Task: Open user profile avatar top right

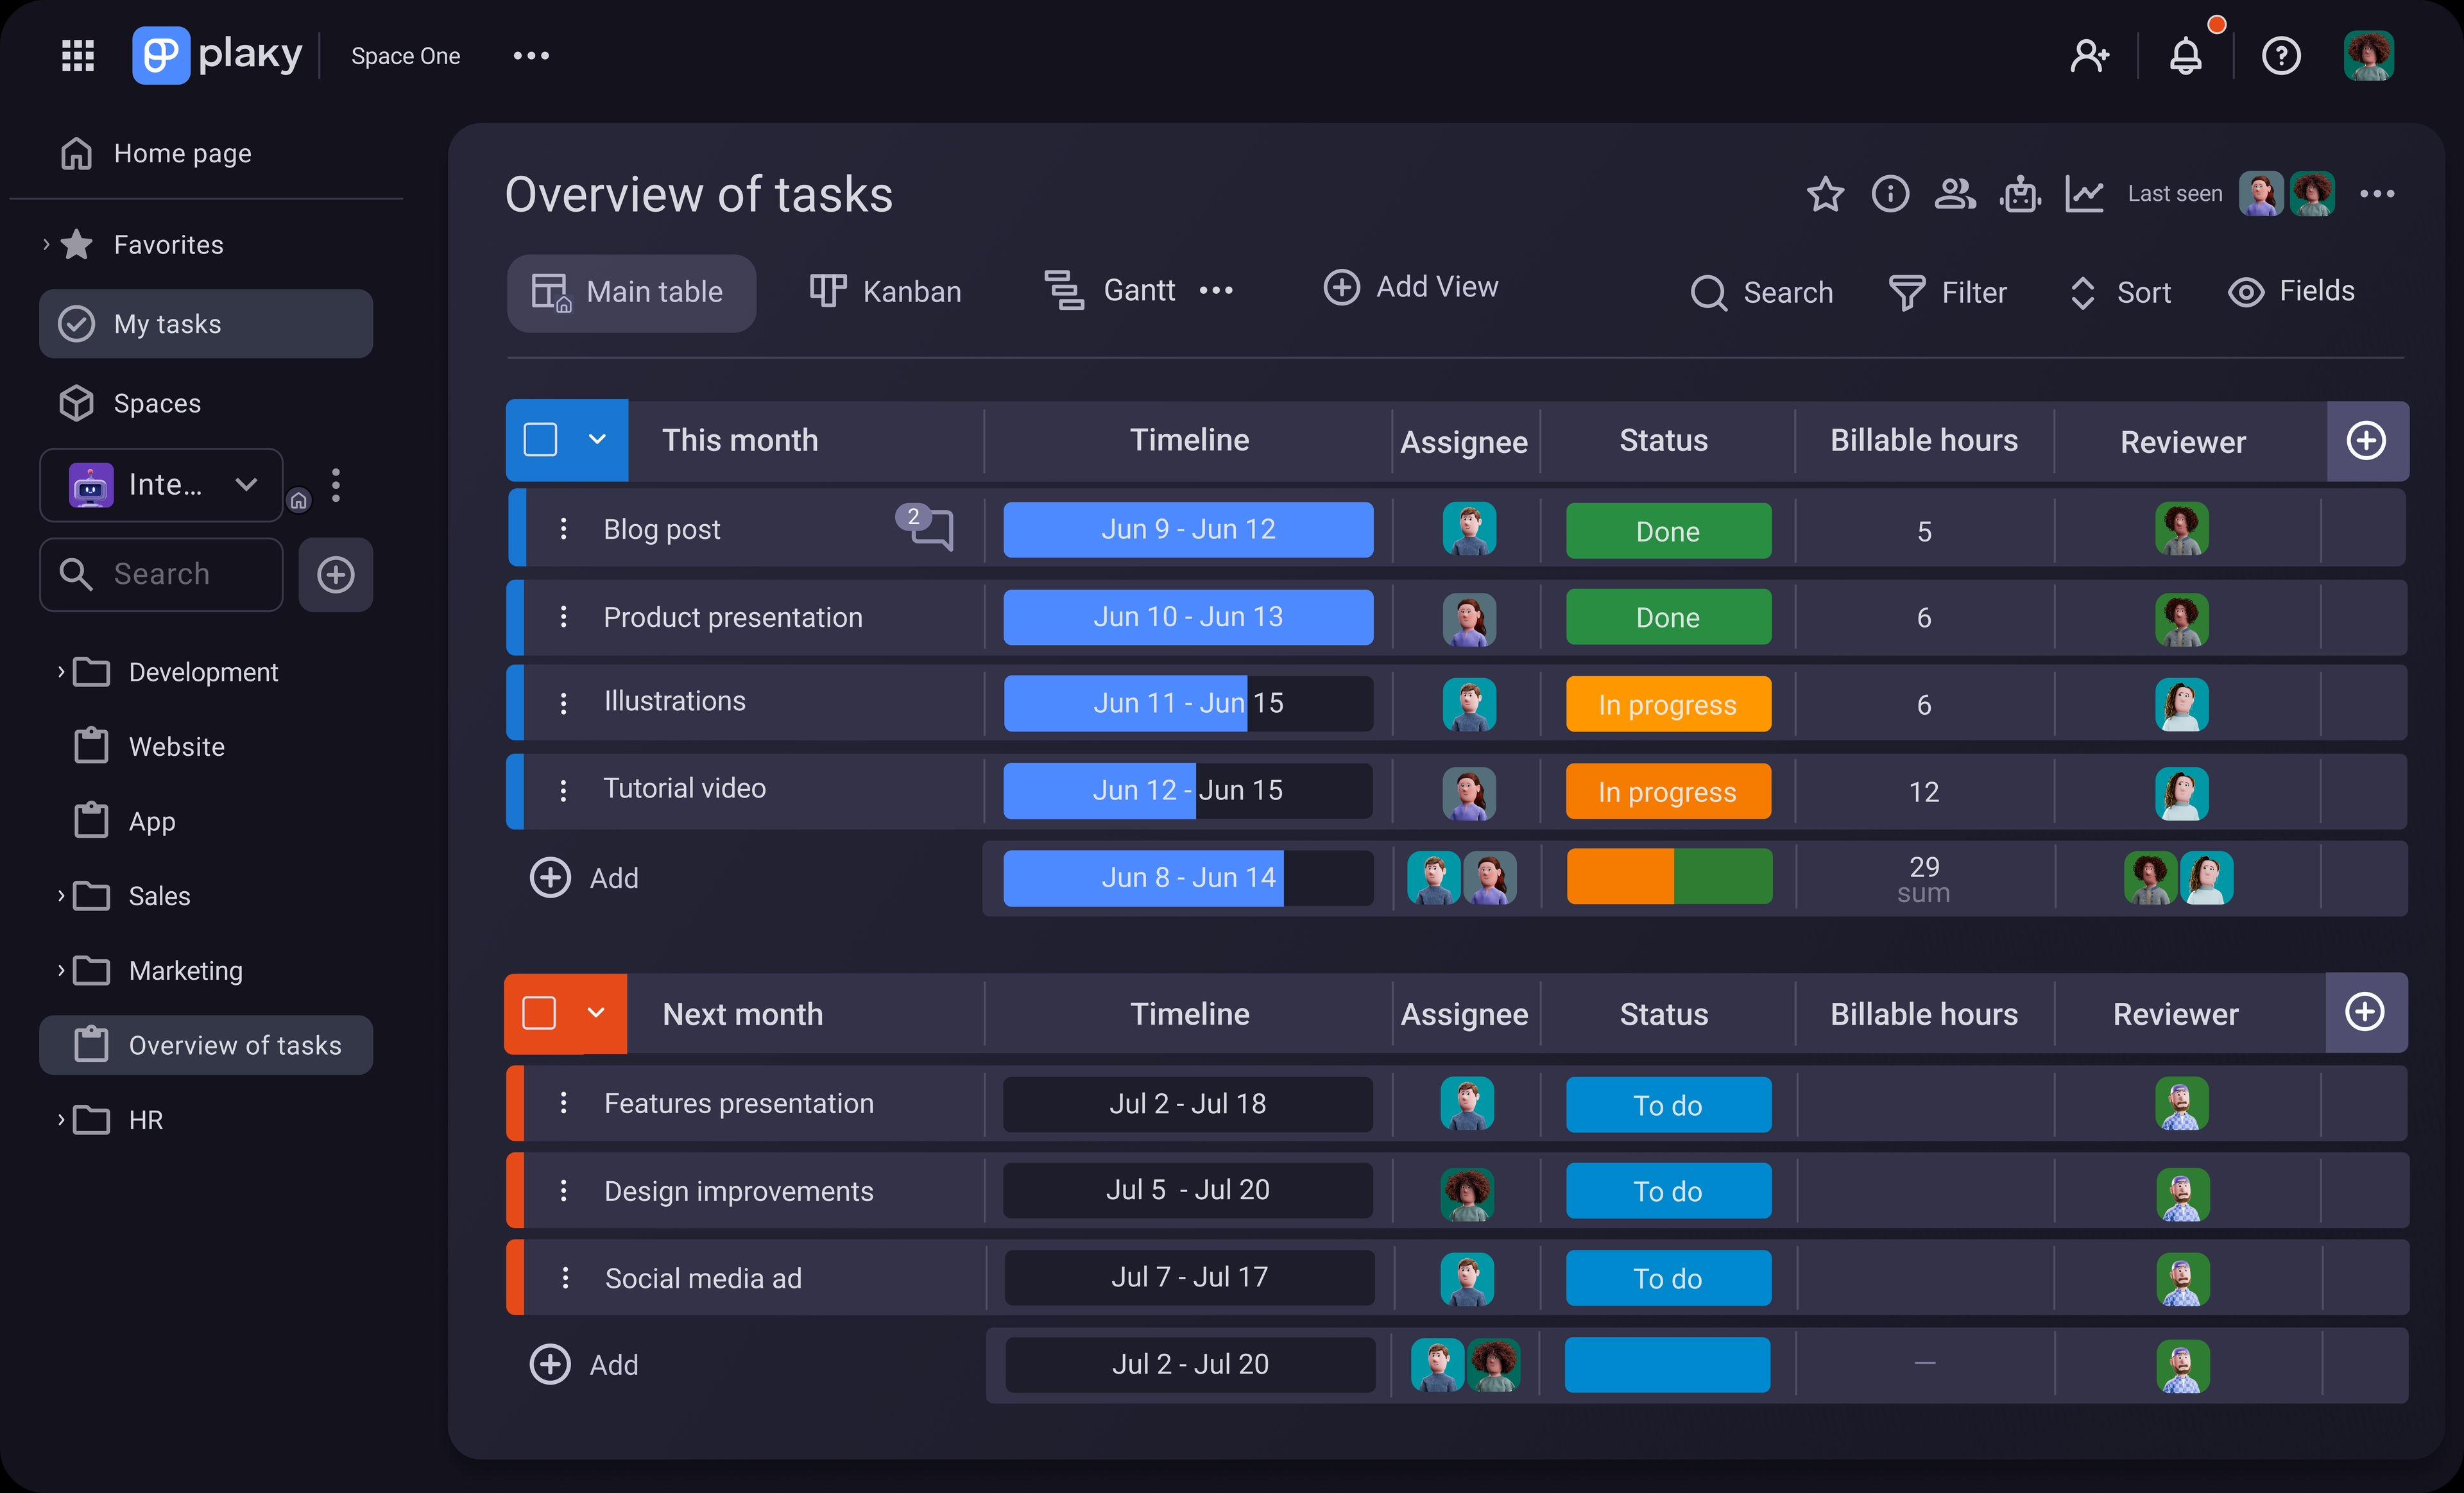Action: coord(2368,55)
